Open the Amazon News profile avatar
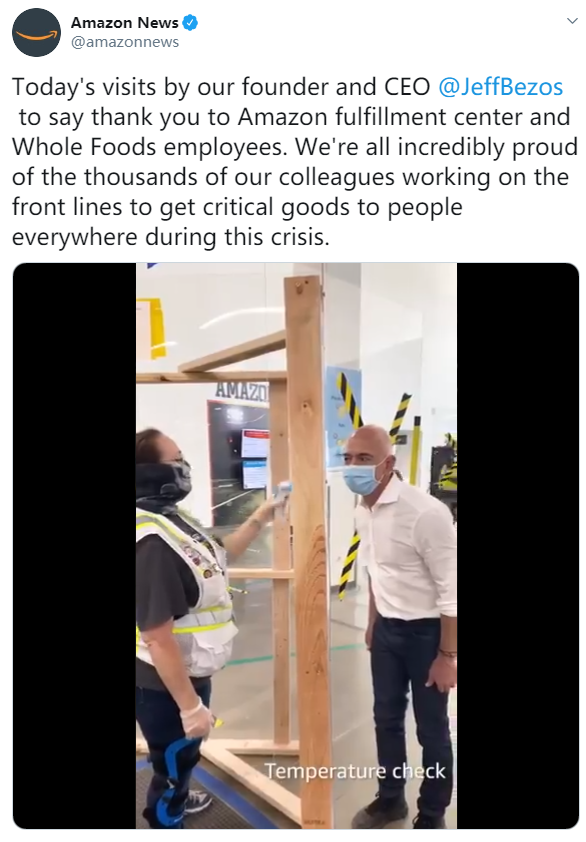This screenshot has height=842, width=586. pos(37,33)
